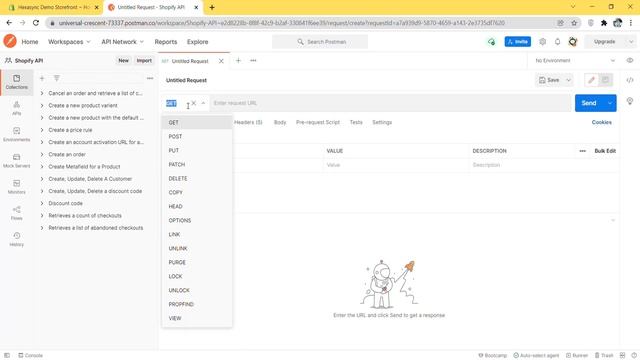Click the environment quick look eye icon
Screen dimensions: 640x360
(630, 60)
